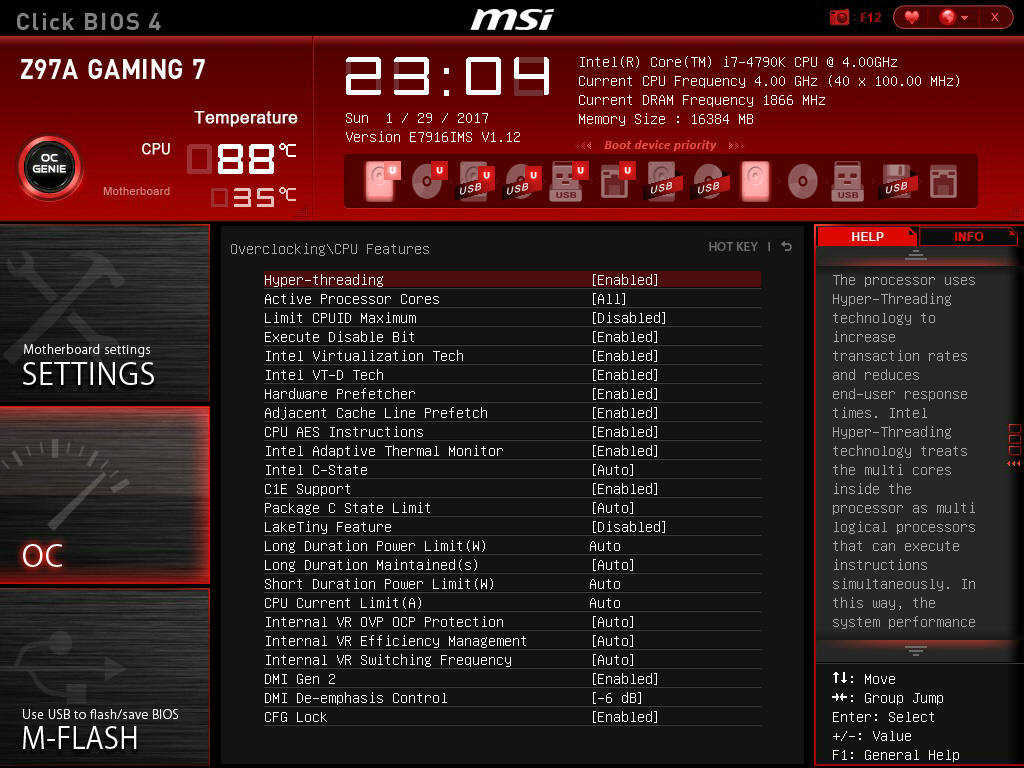Select the legacy CD/DVD boot device icon
Screen dimensions: 1024x768
(802, 181)
